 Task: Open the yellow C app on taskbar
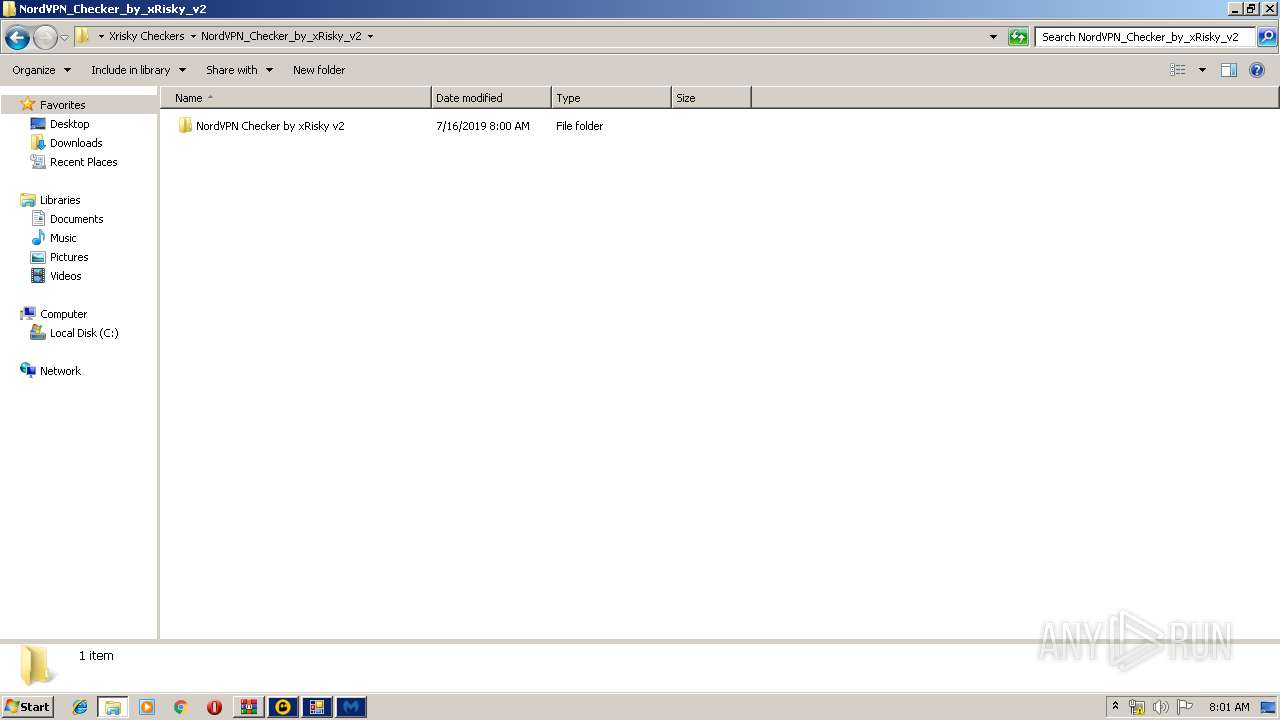click(283, 707)
